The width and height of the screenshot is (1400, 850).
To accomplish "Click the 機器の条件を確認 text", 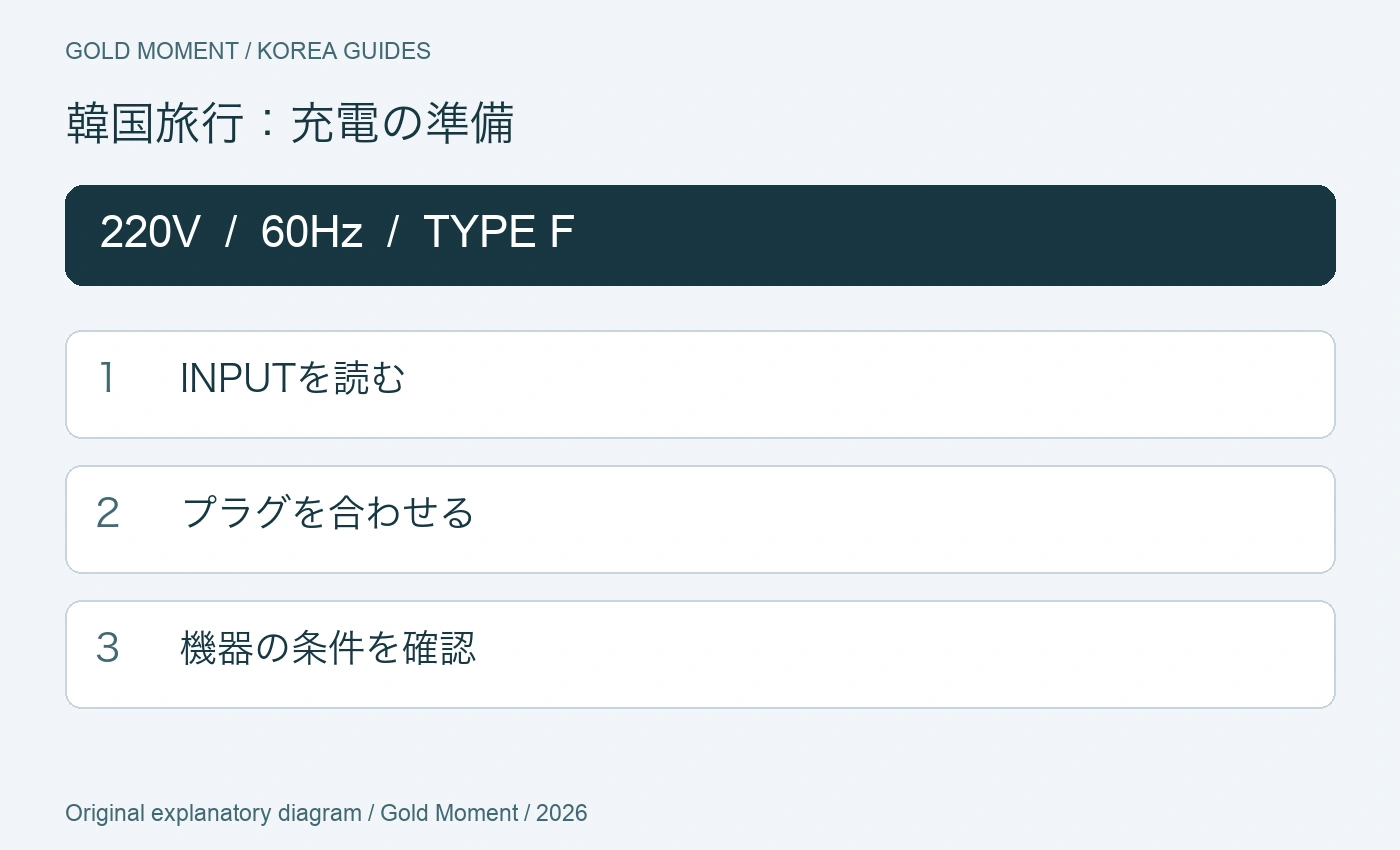I will click(328, 648).
